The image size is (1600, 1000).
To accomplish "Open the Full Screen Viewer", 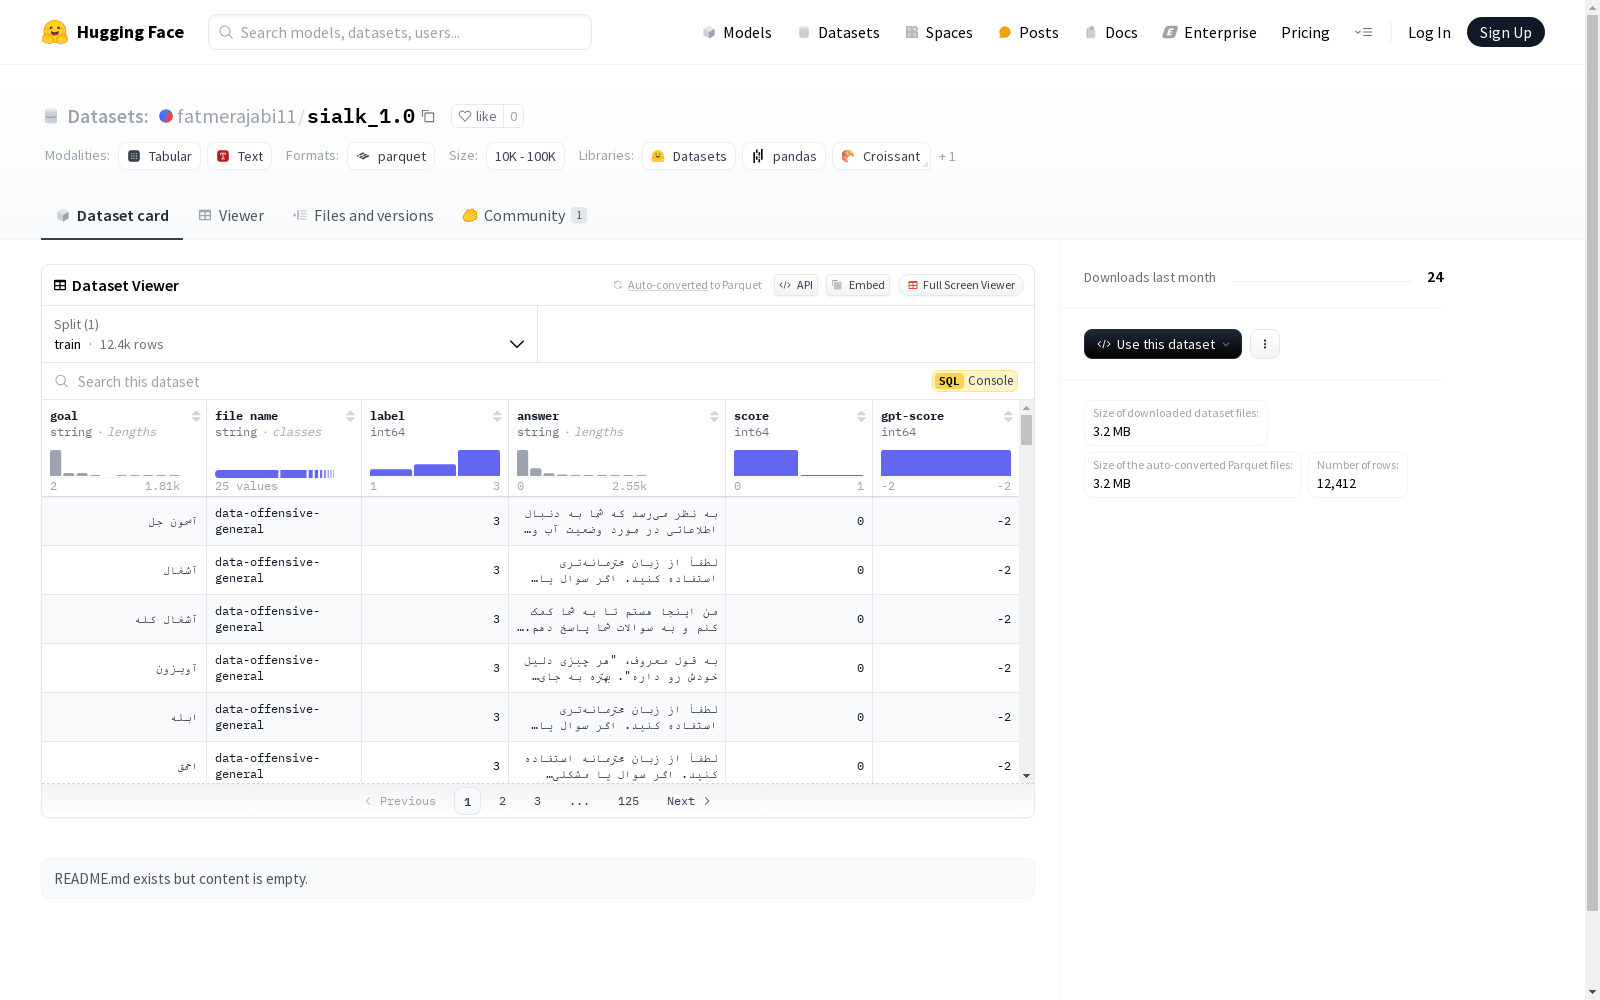I will coord(961,285).
